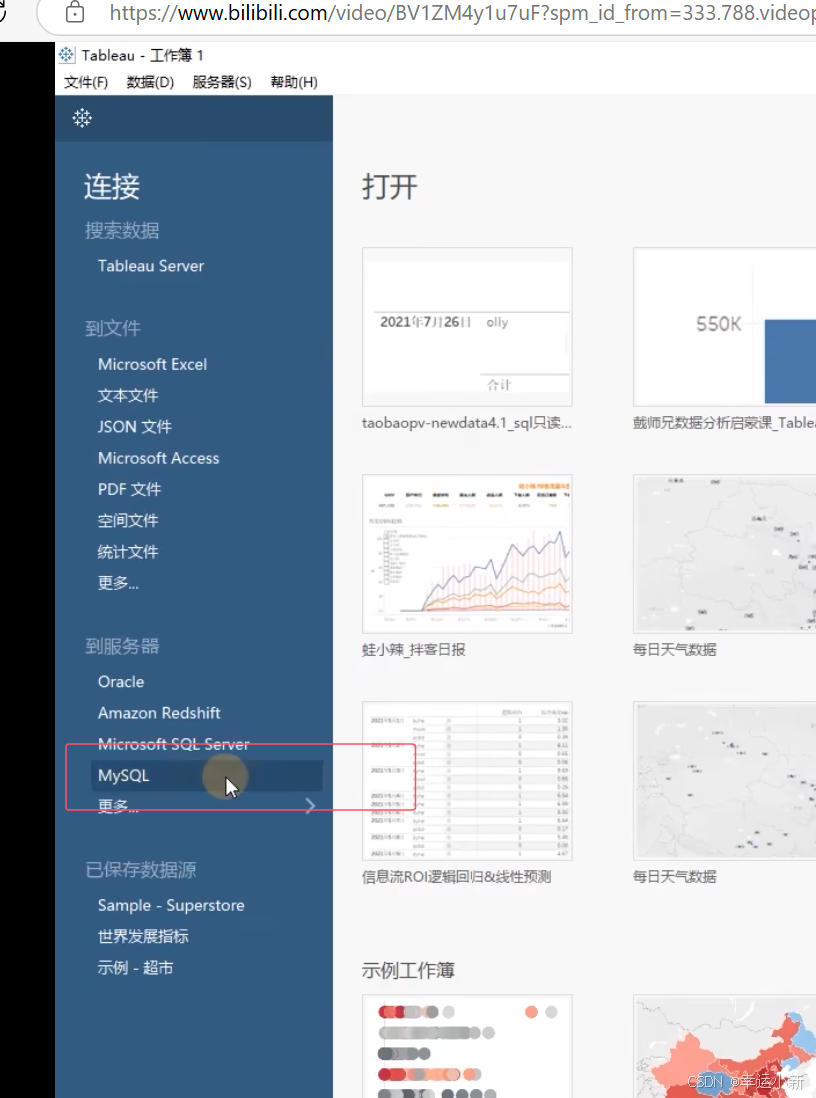Open 世界发展指标 saved data source

pyautogui.click(x=143, y=937)
